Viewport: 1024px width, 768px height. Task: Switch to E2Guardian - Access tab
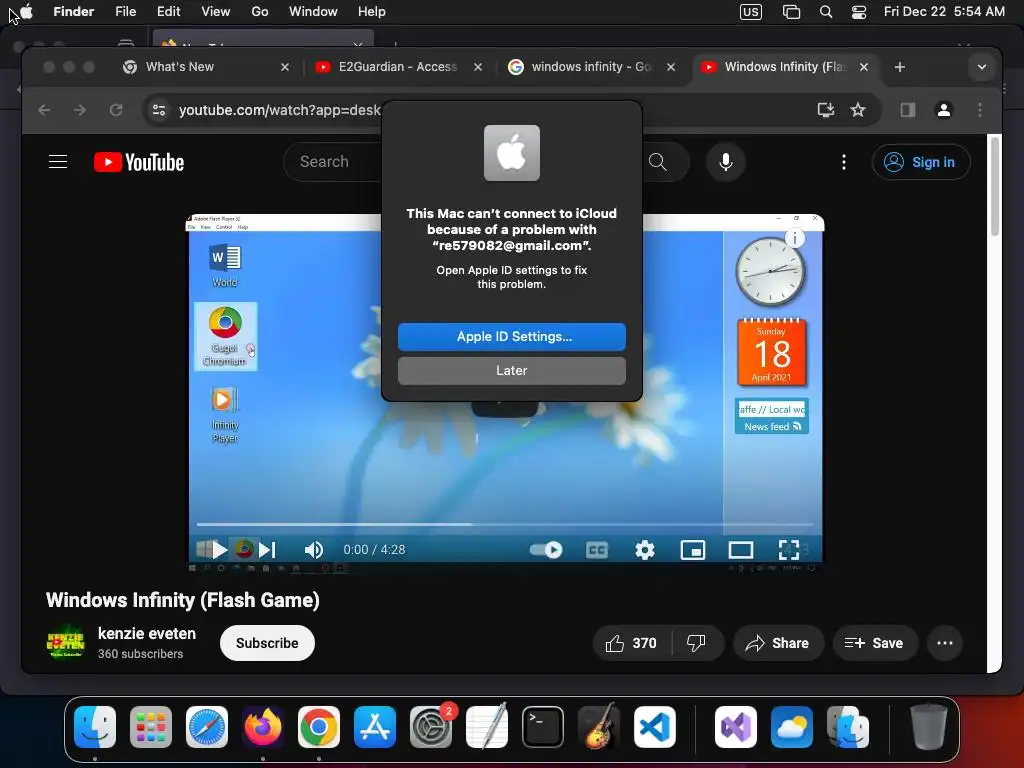(x=398, y=67)
